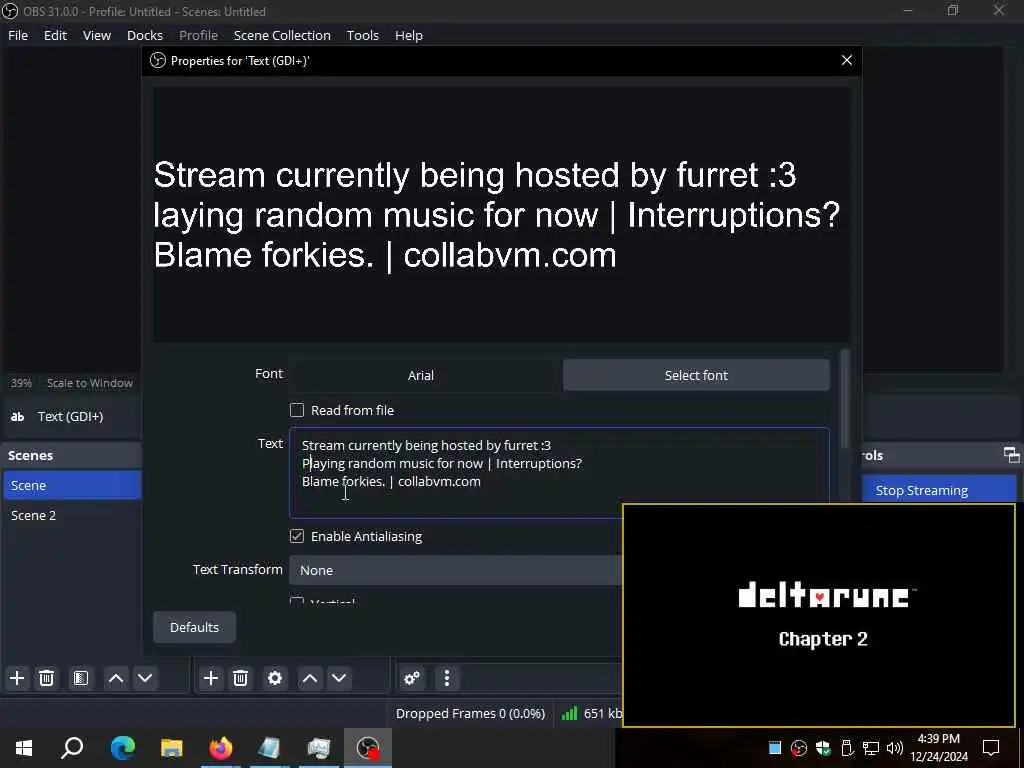Viewport: 1024px width, 768px height.
Task: Open advanced audio properties gears icon
Action: coord(412,678)
